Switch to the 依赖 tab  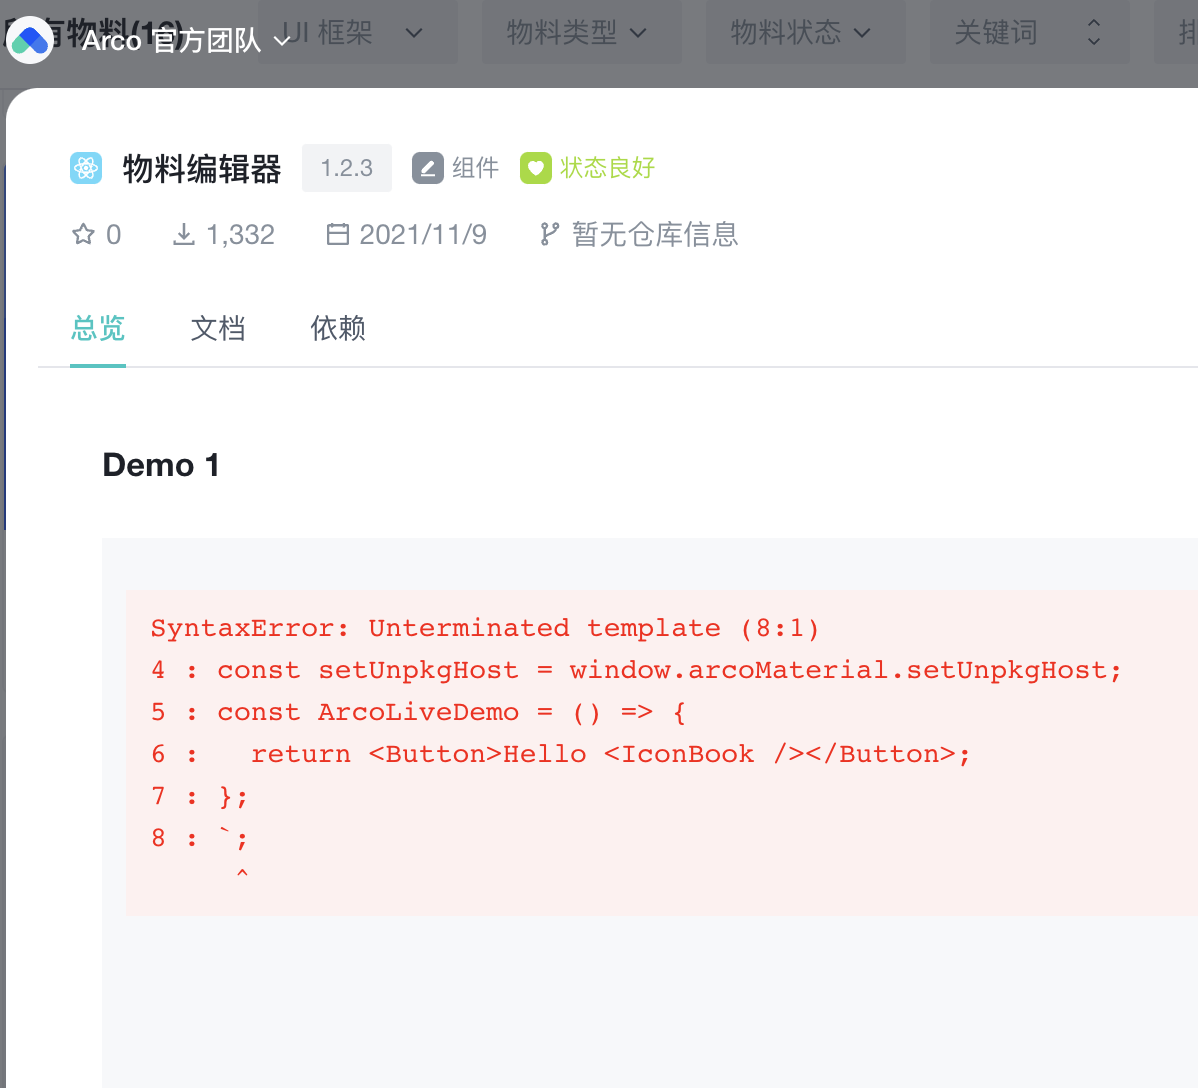[x=338, y=329]
